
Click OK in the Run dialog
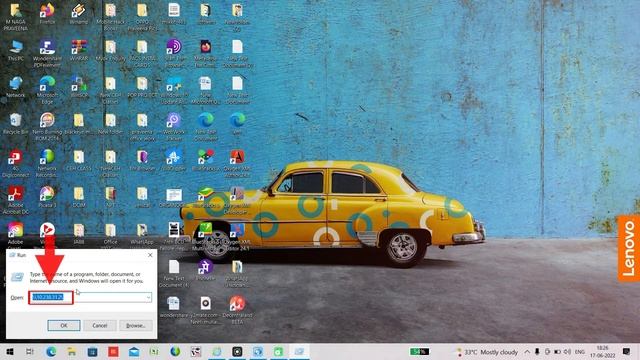64,325
